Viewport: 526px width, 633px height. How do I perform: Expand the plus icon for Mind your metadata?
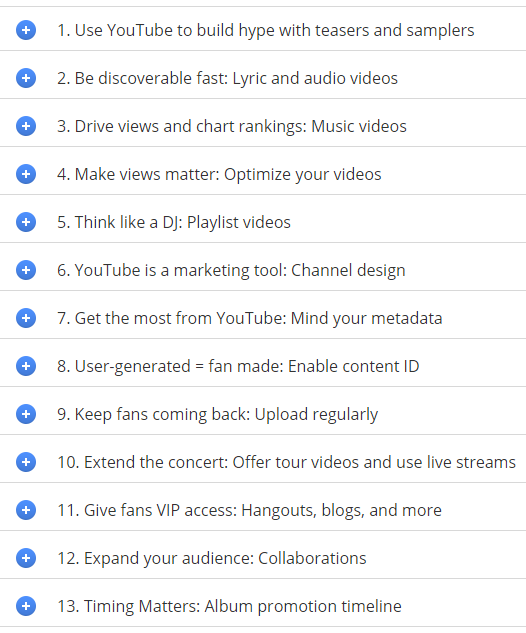[x=26, y=318]
